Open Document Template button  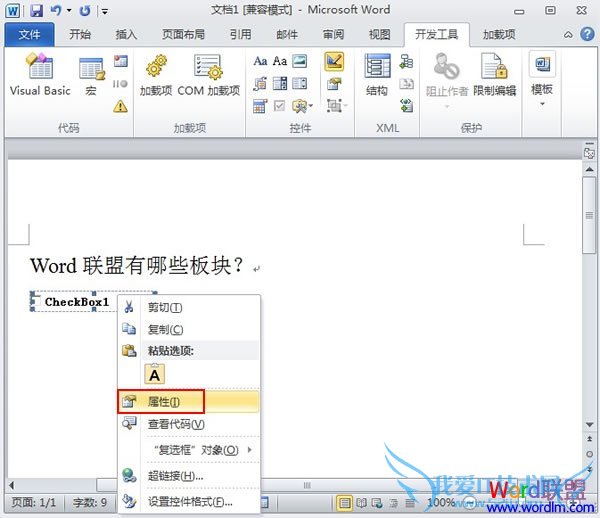(x=542, y=79)
